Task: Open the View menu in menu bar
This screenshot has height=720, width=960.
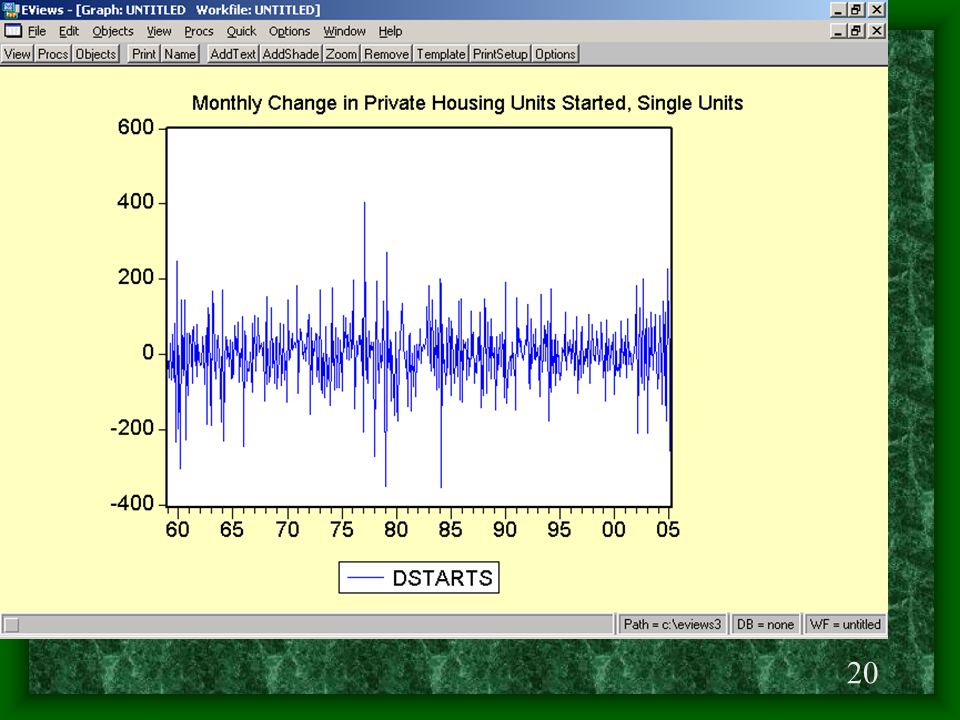Action: coord(159,31)
